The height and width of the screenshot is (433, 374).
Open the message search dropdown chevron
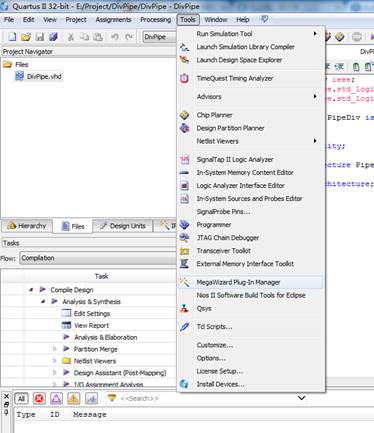tap(301, 398)
